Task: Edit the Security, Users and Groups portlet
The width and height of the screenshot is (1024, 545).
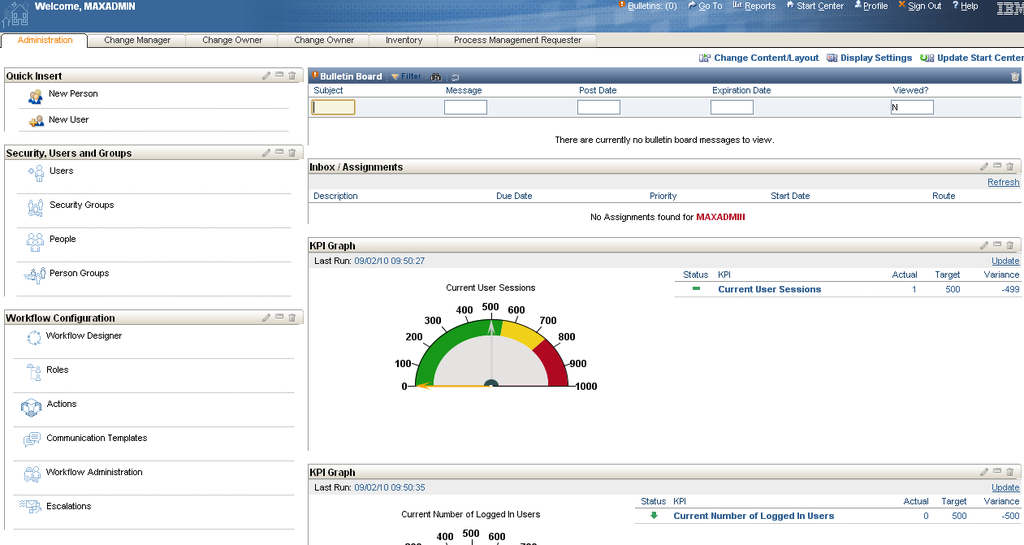Action: pyautogui.click(x=266, y=153)
